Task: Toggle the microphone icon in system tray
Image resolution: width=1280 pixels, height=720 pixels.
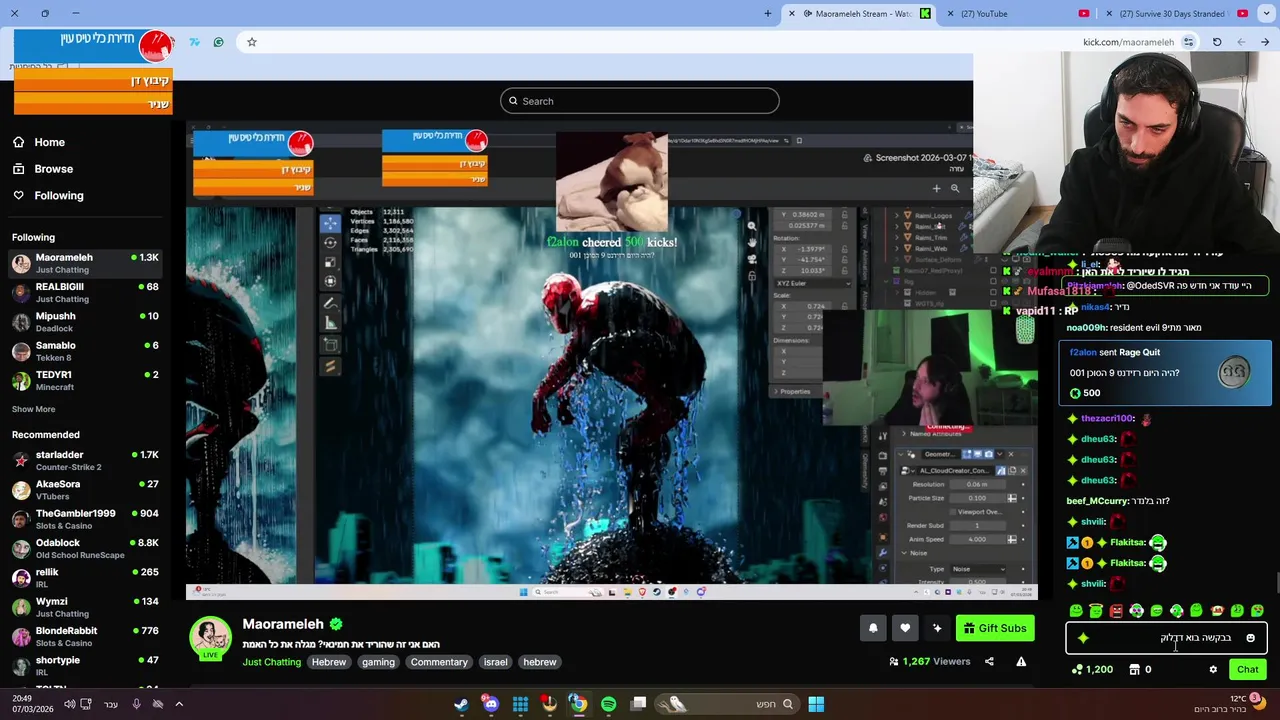Action: [x=136, y=704]
